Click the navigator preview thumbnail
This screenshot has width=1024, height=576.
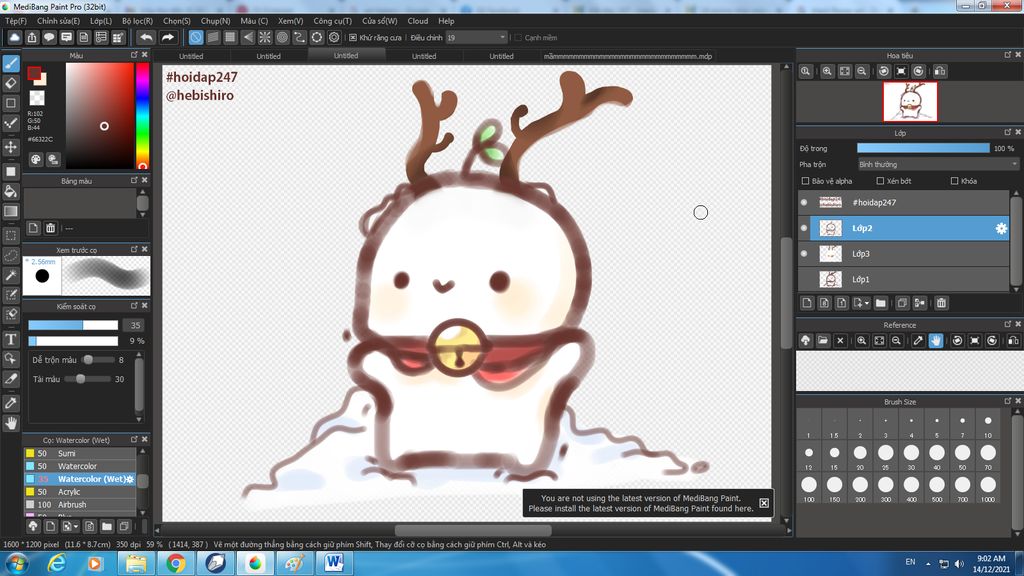[x=910, y=101]
